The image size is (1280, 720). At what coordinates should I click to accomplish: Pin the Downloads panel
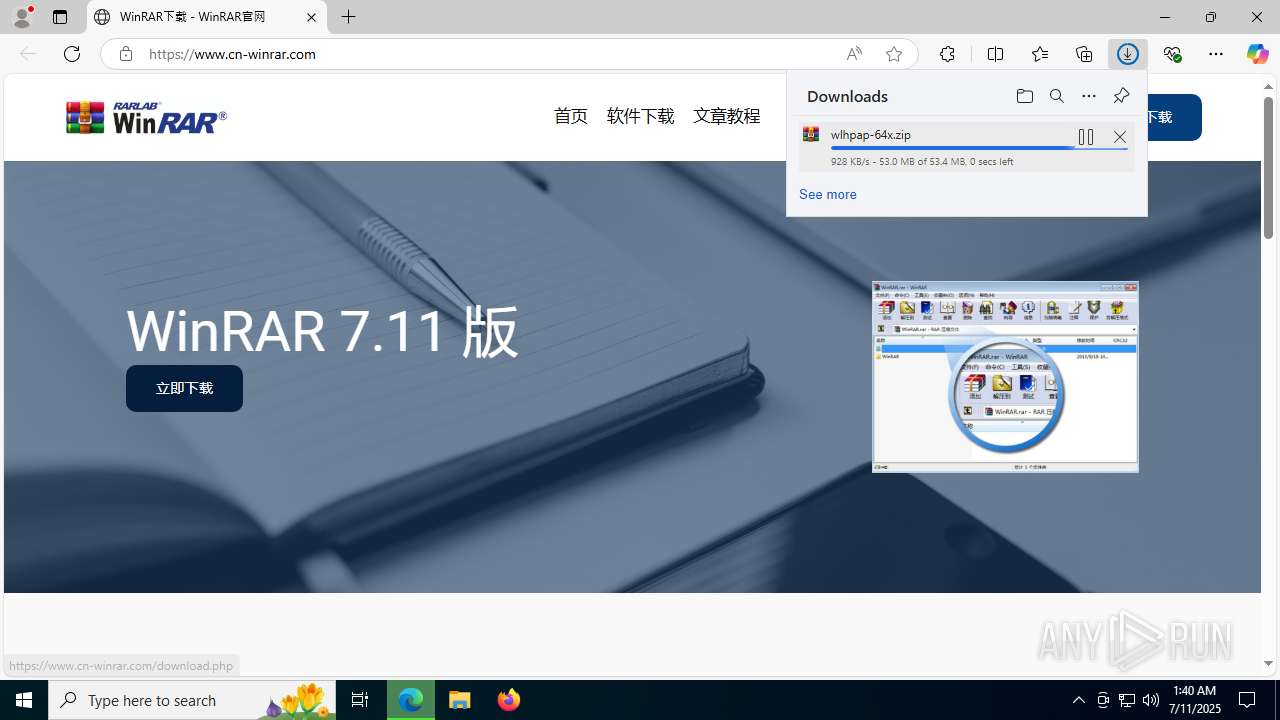pos(1121,96)
